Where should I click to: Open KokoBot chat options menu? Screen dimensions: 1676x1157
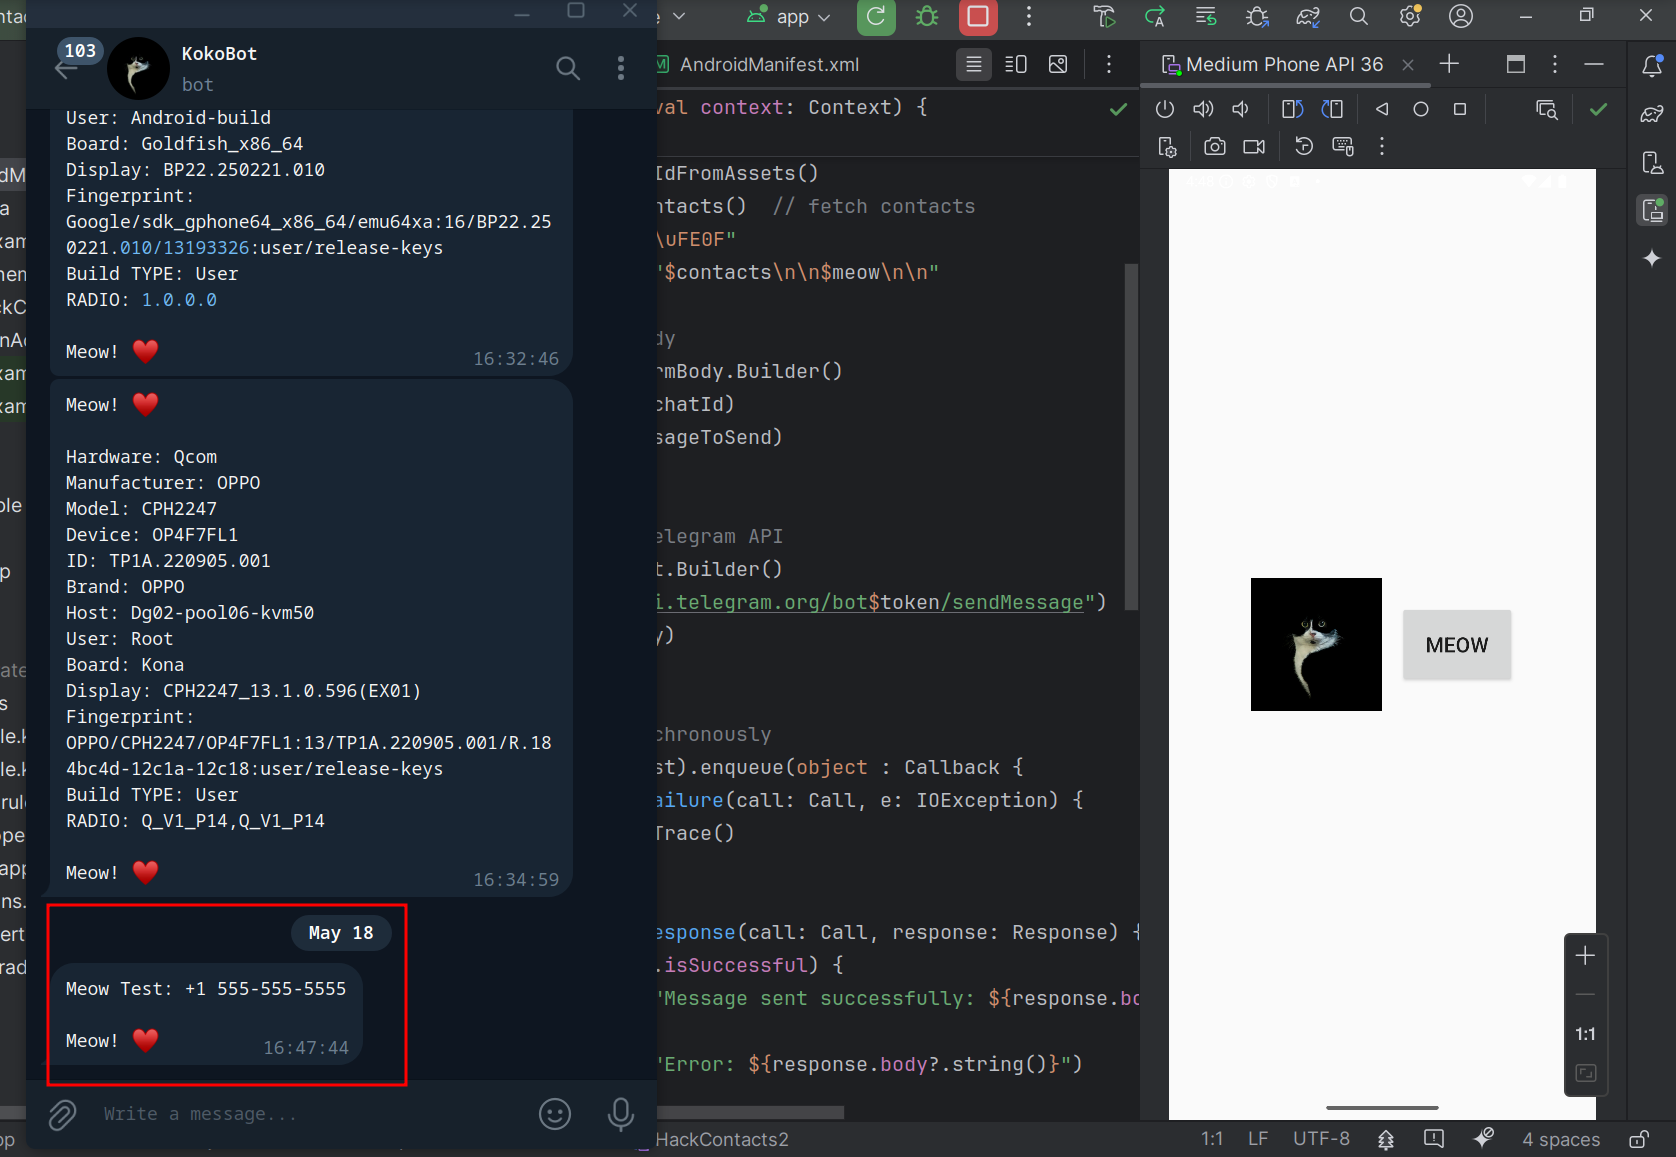point(621,68)
